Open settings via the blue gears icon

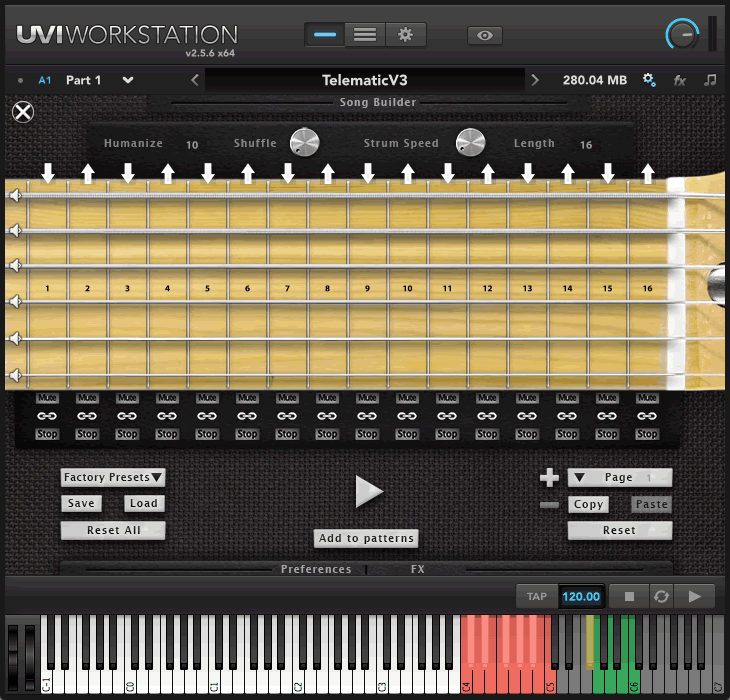[x=649, y=80]
